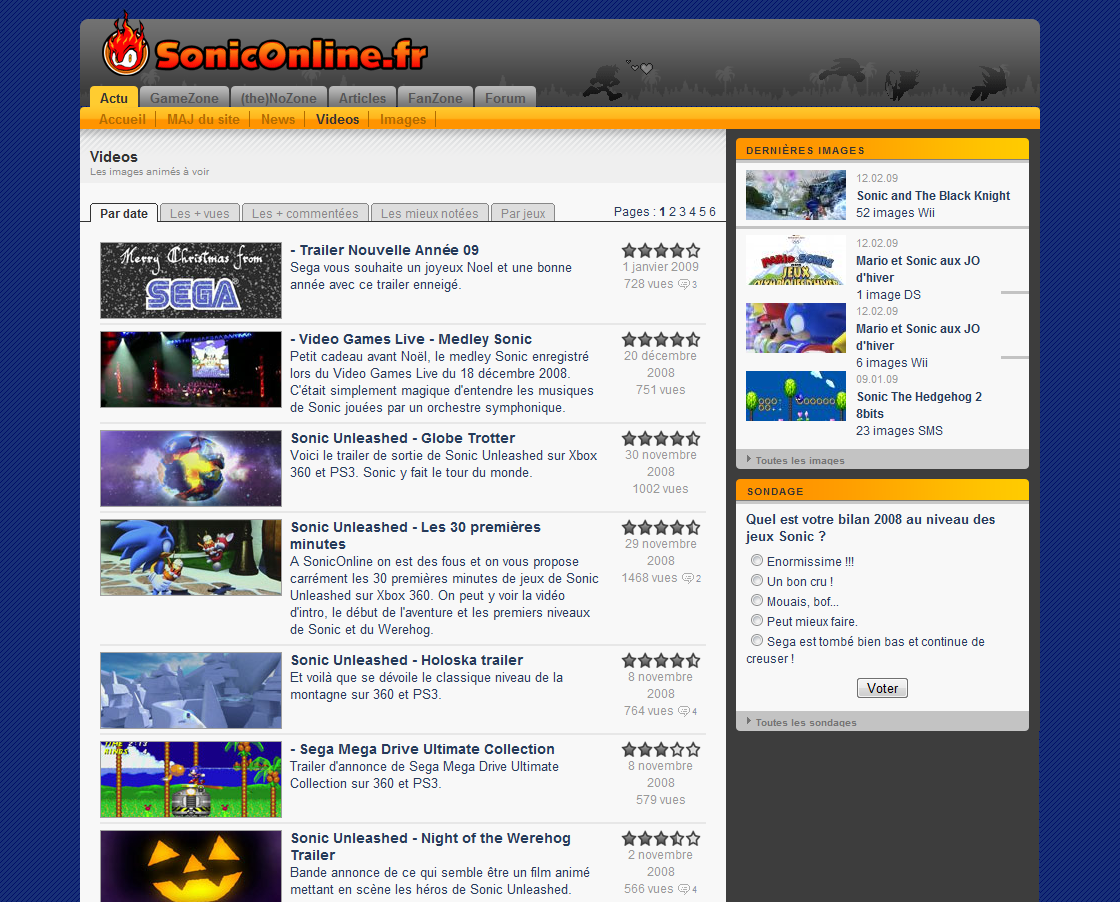The height and width of the screenshot is (902, 1120).
Task: Sort videos with 'Par date' tab
Action: click(x=124, y=213)
